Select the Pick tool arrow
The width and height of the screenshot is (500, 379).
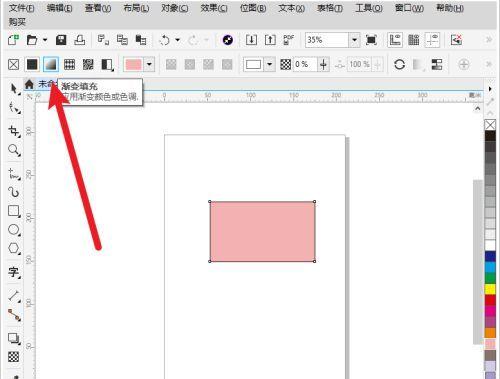(x=14, y=89)
